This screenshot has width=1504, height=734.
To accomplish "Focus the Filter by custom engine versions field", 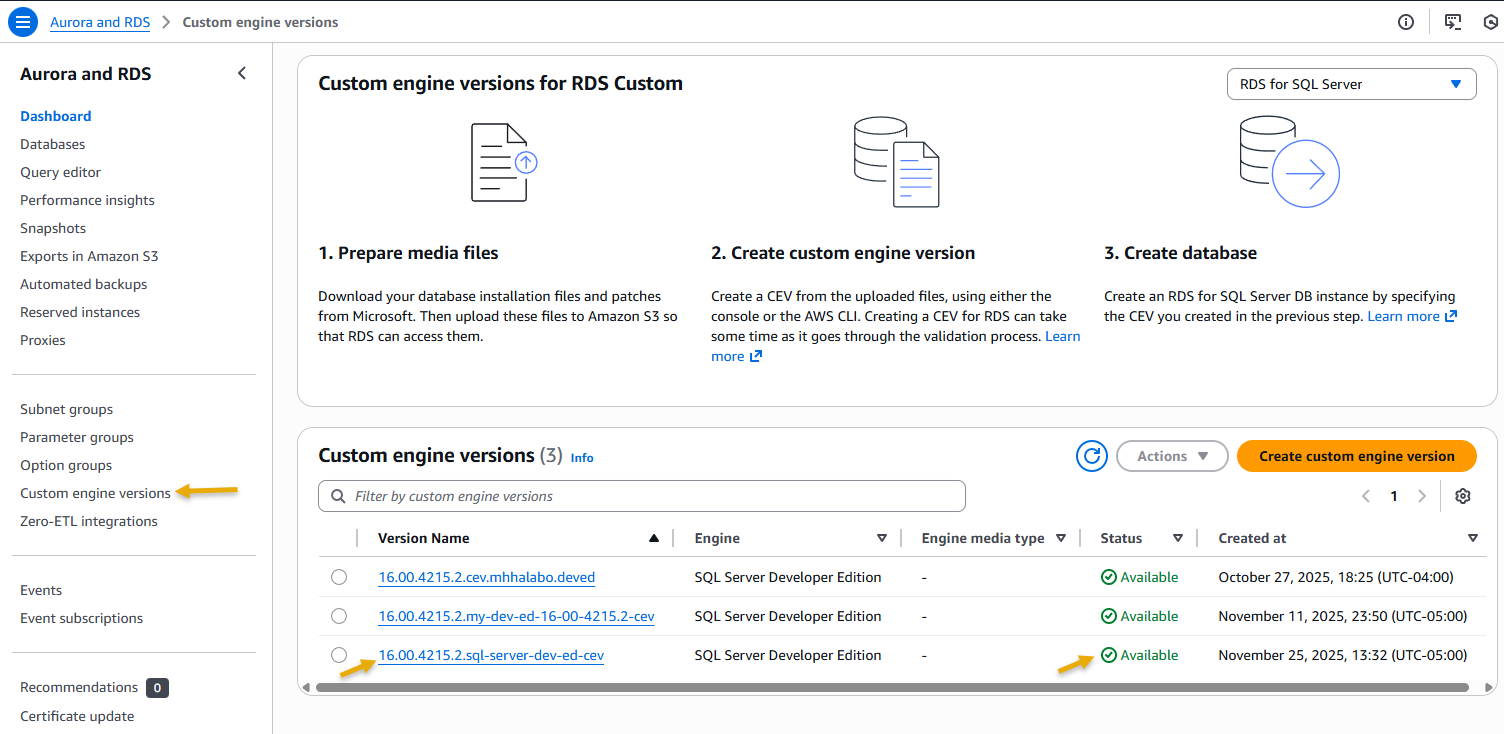I will coord(642,496).
